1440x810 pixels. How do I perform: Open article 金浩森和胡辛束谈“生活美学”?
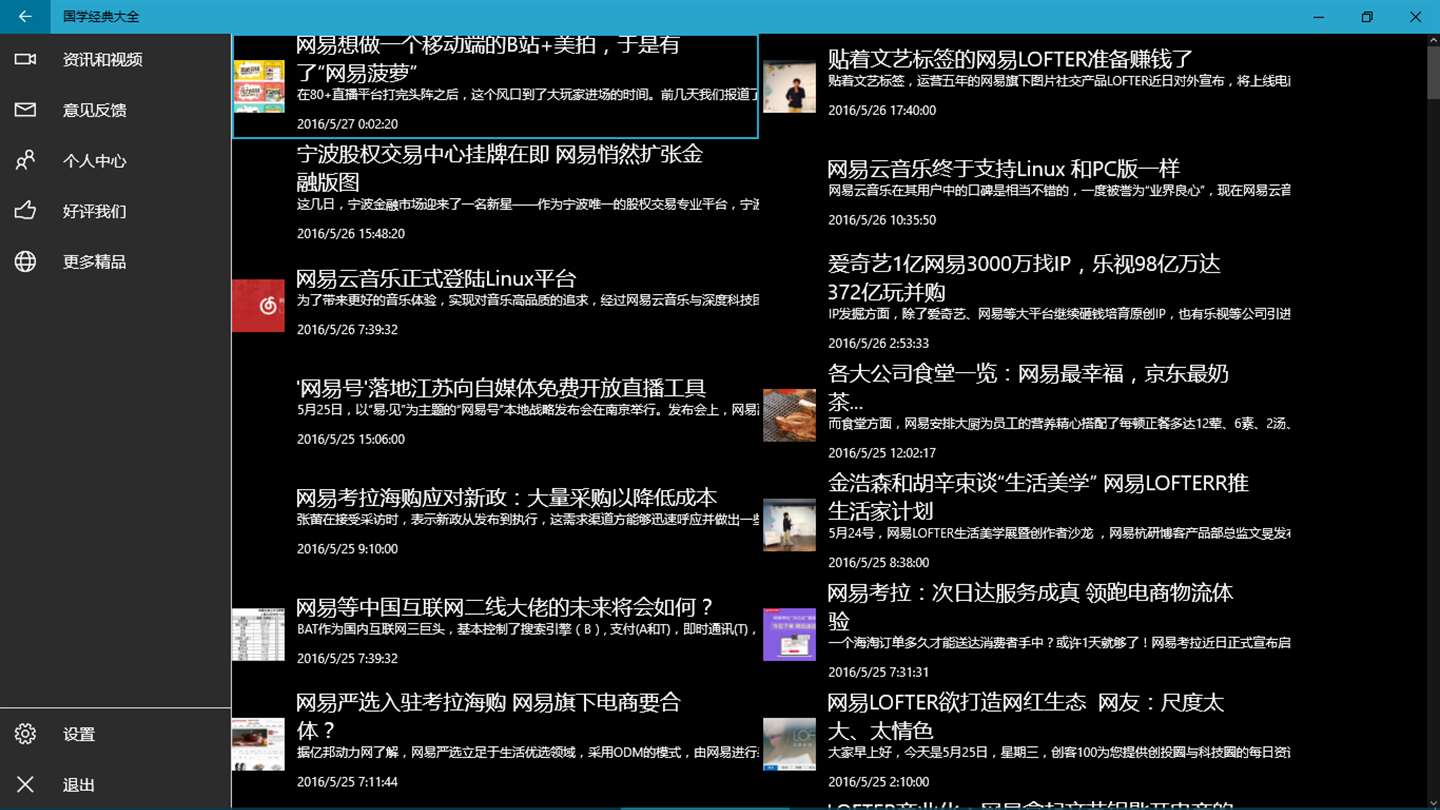pos(1026,523)
